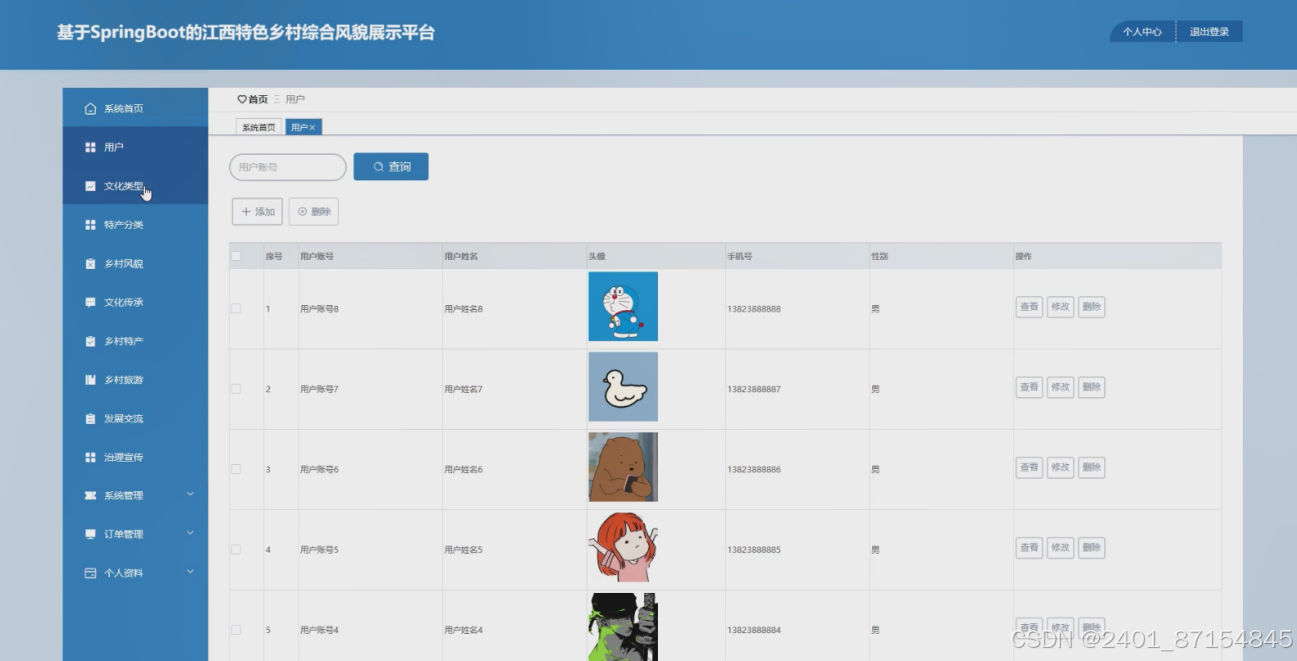This screenshot has height=661, width=1297.
Task: Click the 首页 breadcrumb link
Action: tap(258, 99)
